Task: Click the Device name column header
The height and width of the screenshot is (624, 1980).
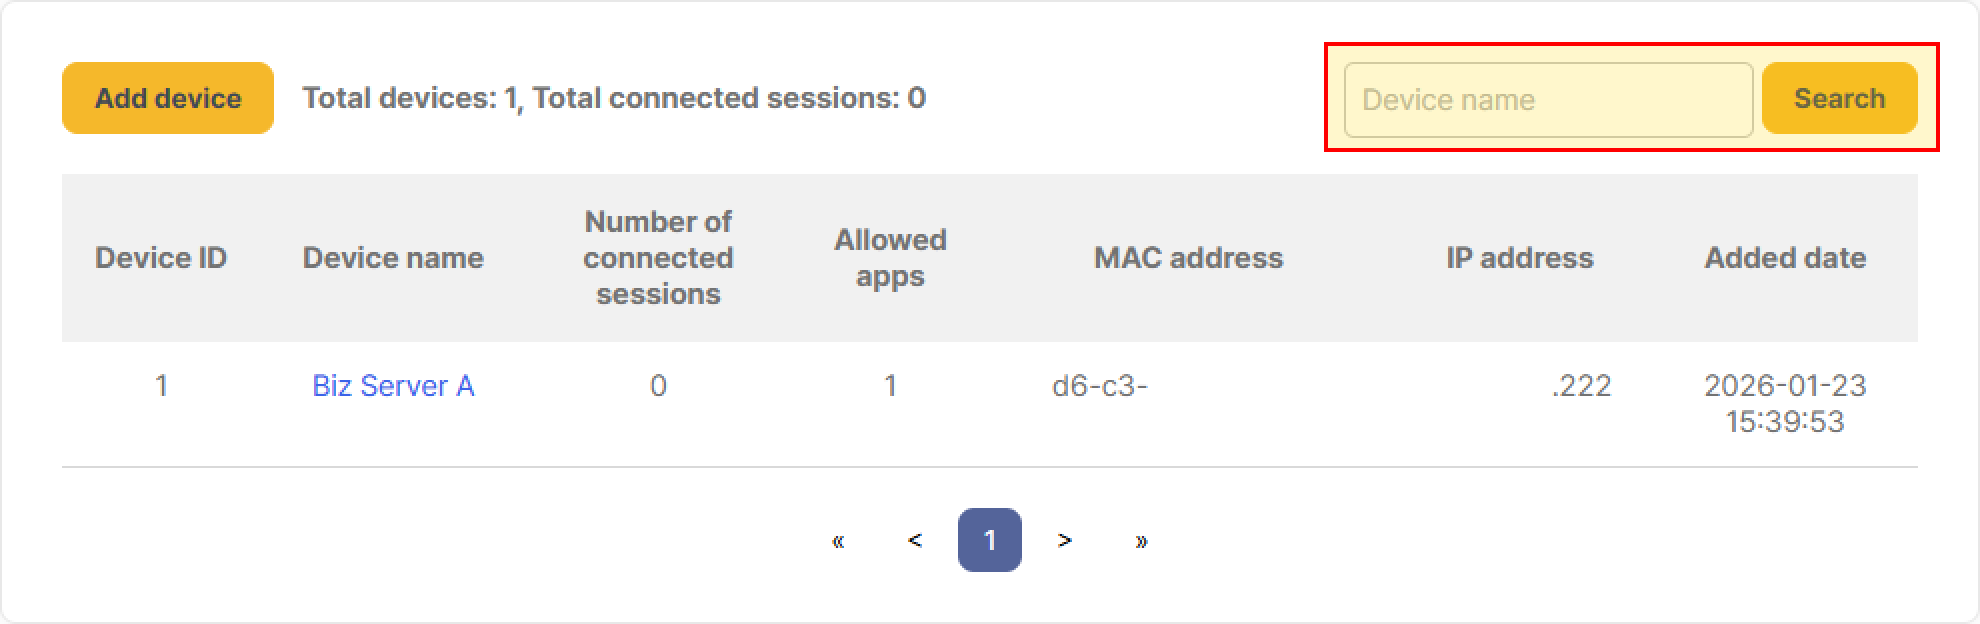Action: point(393,258)
